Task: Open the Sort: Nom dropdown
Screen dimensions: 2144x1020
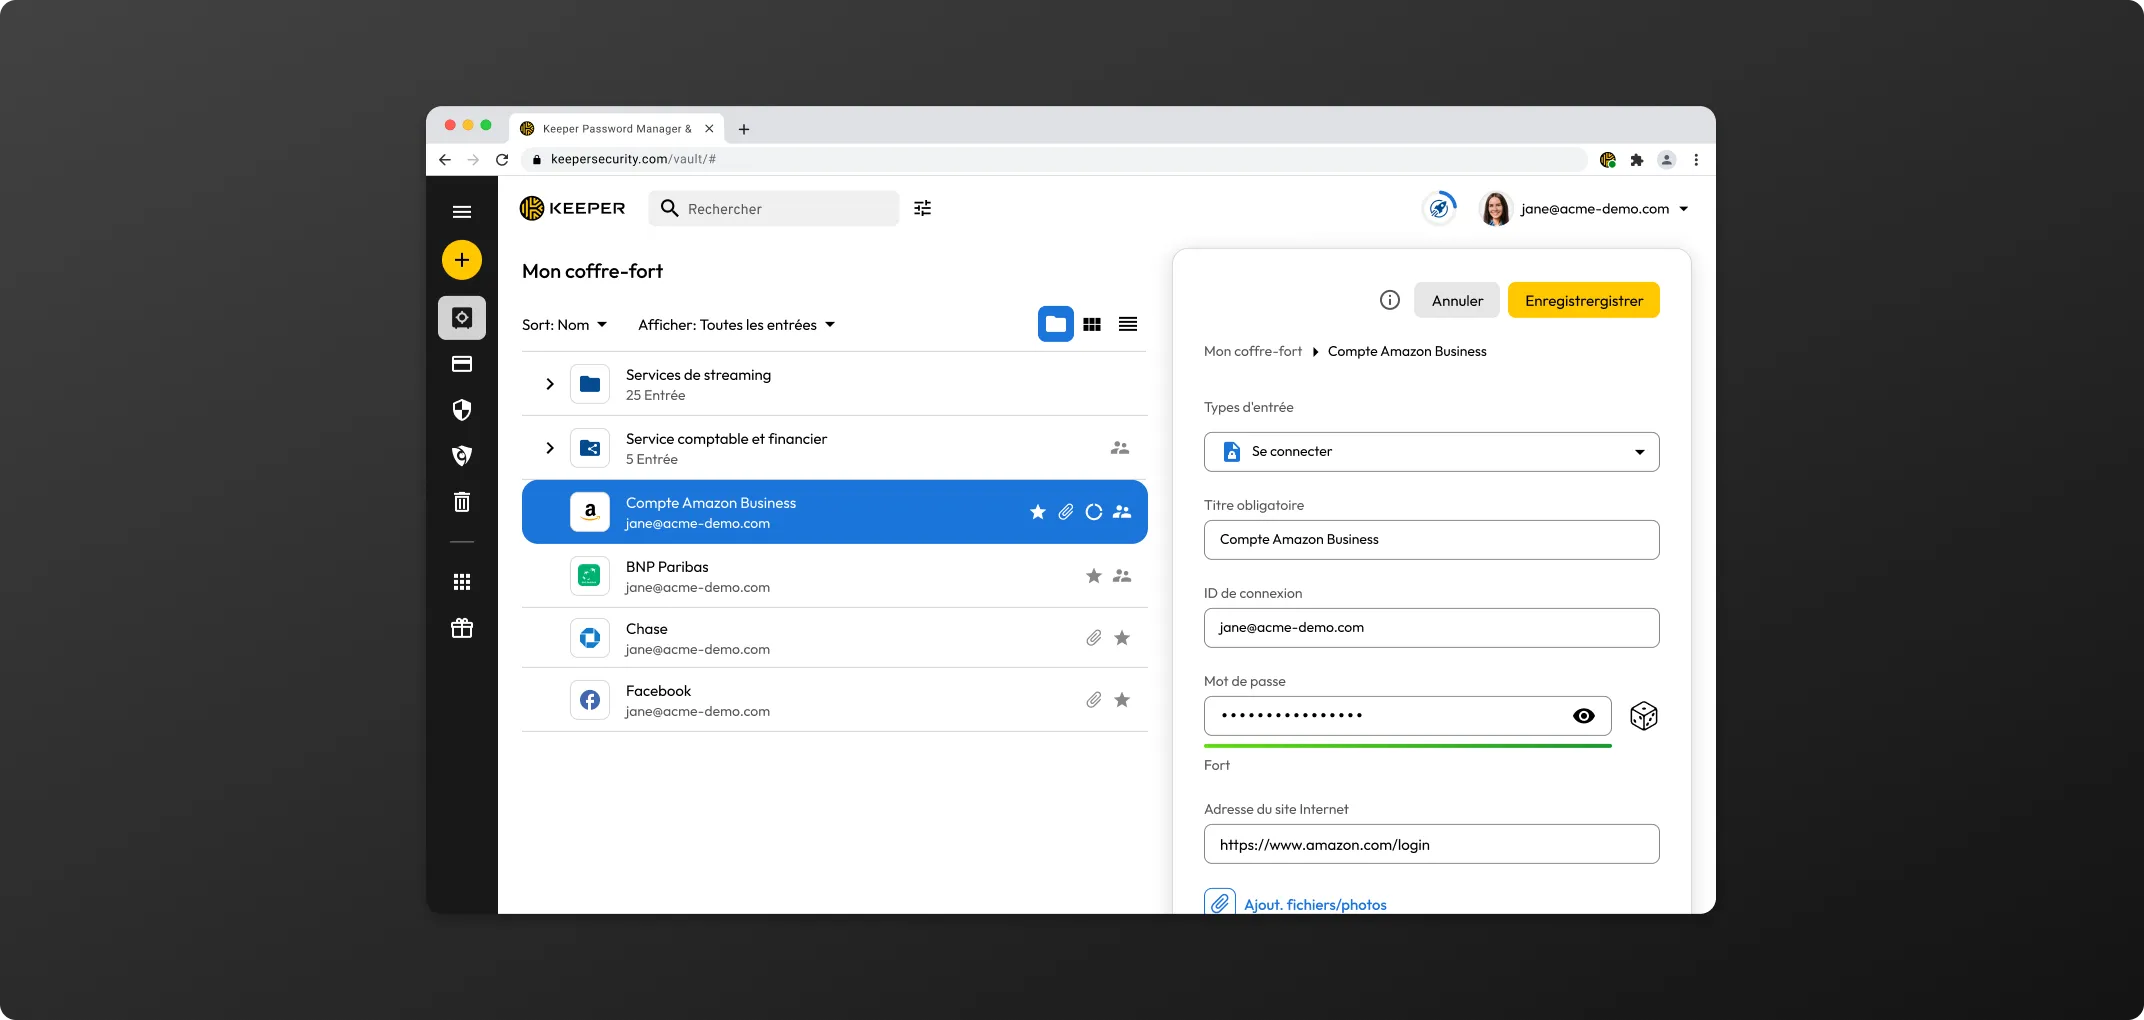Action: point(564,325)
